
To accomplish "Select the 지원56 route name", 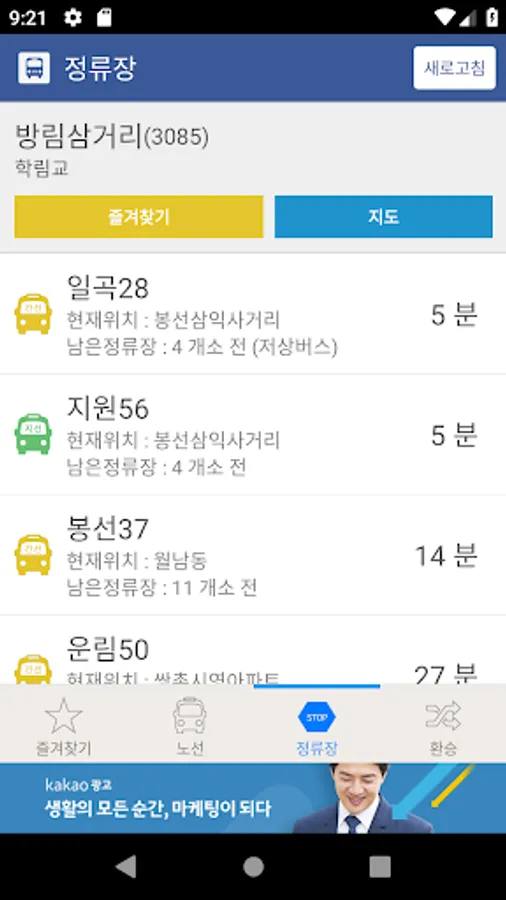I will tap(108, 409).
